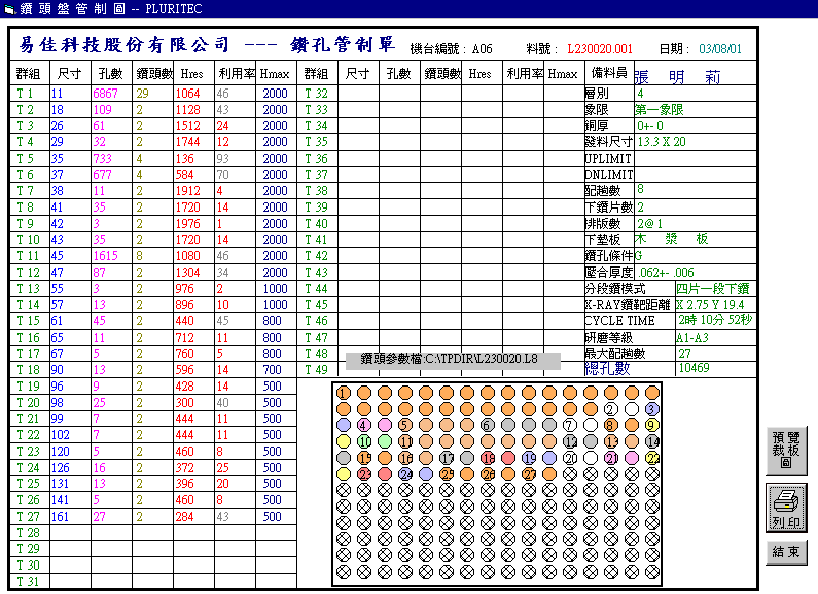Click the application icon in the title bar
This screenshot has width=818, height=594.
pyautogui.click(x=9, y=9)
